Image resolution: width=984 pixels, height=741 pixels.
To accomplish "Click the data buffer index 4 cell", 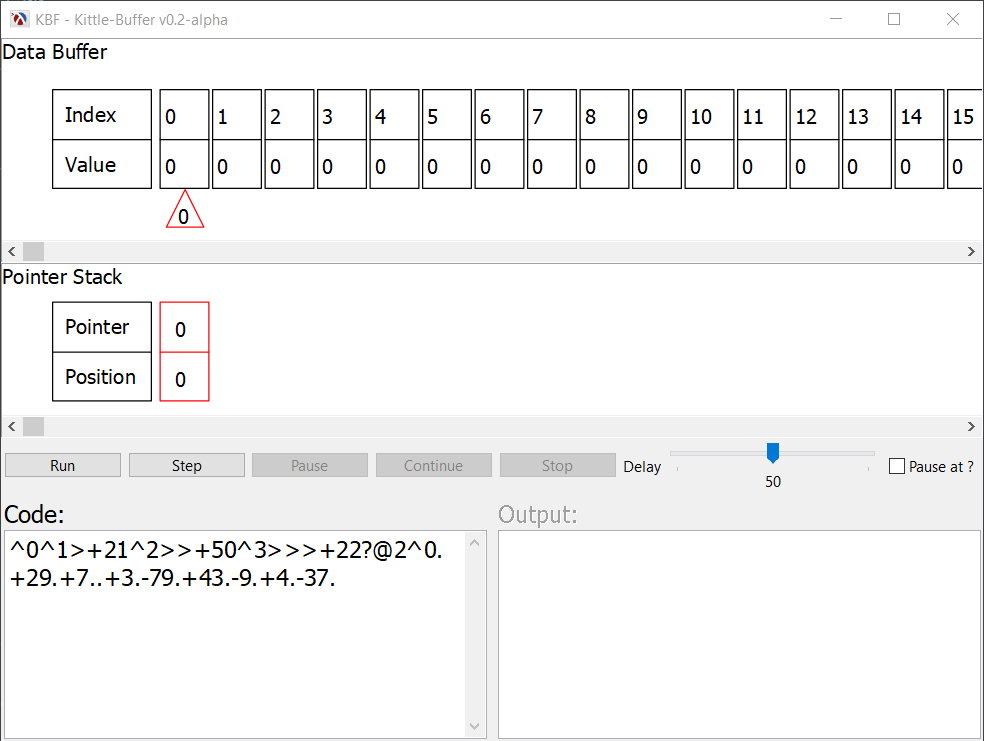I will 395,115.
